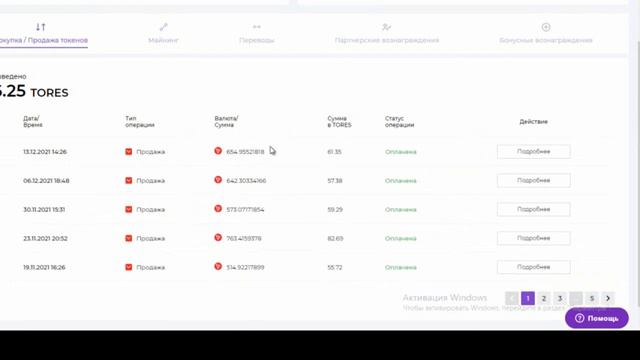The height and width of the screenshot is (360, 640).
Task: Click sale icon in the 19.11.2021 row
Action: point(129,267)
